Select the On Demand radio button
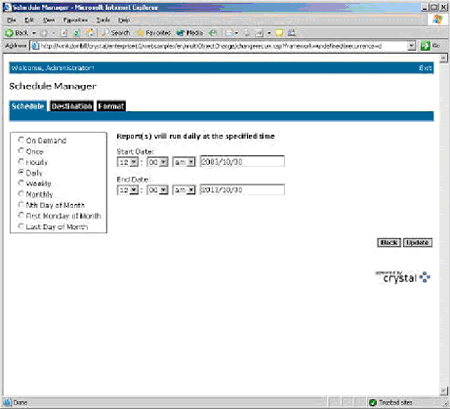The image size is (450, 409). pos(21,140)
